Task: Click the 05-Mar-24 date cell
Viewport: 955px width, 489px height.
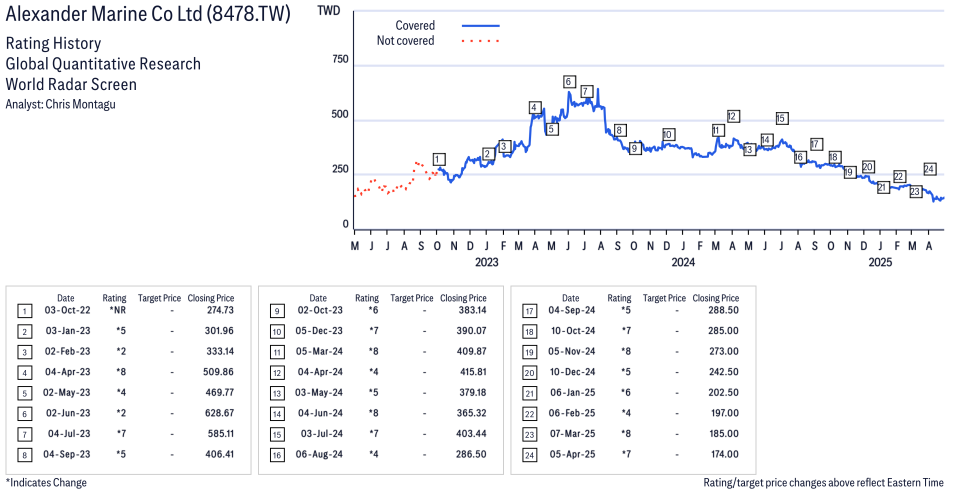Action: pyautogui.click(x=319, y=351)
